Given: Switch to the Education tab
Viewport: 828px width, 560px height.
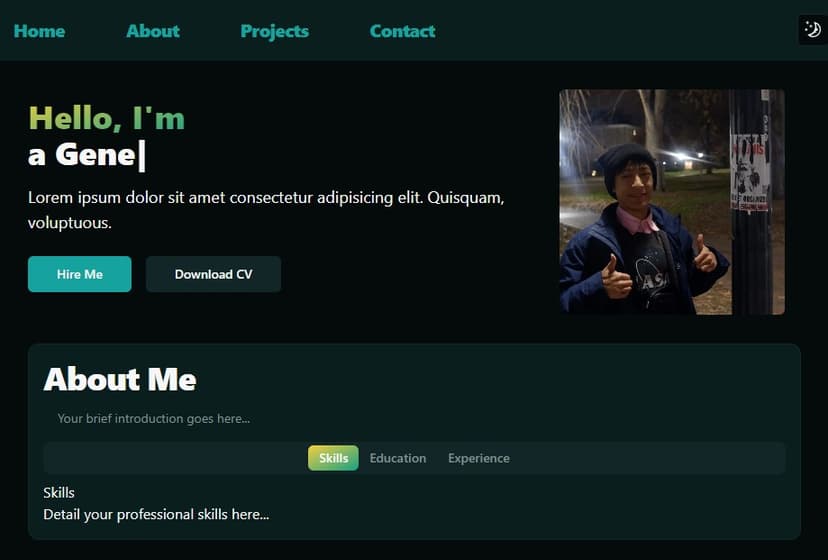Looking at the screenshot, I should [398, 458].
